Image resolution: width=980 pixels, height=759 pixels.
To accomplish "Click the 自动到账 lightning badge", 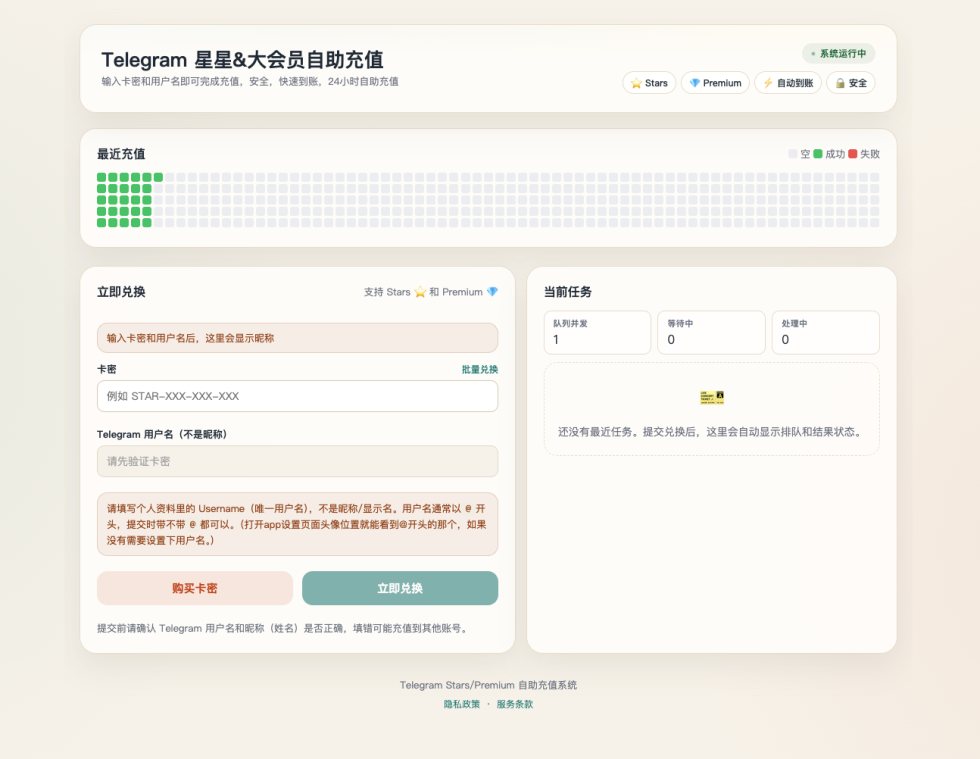I will 788,83.
